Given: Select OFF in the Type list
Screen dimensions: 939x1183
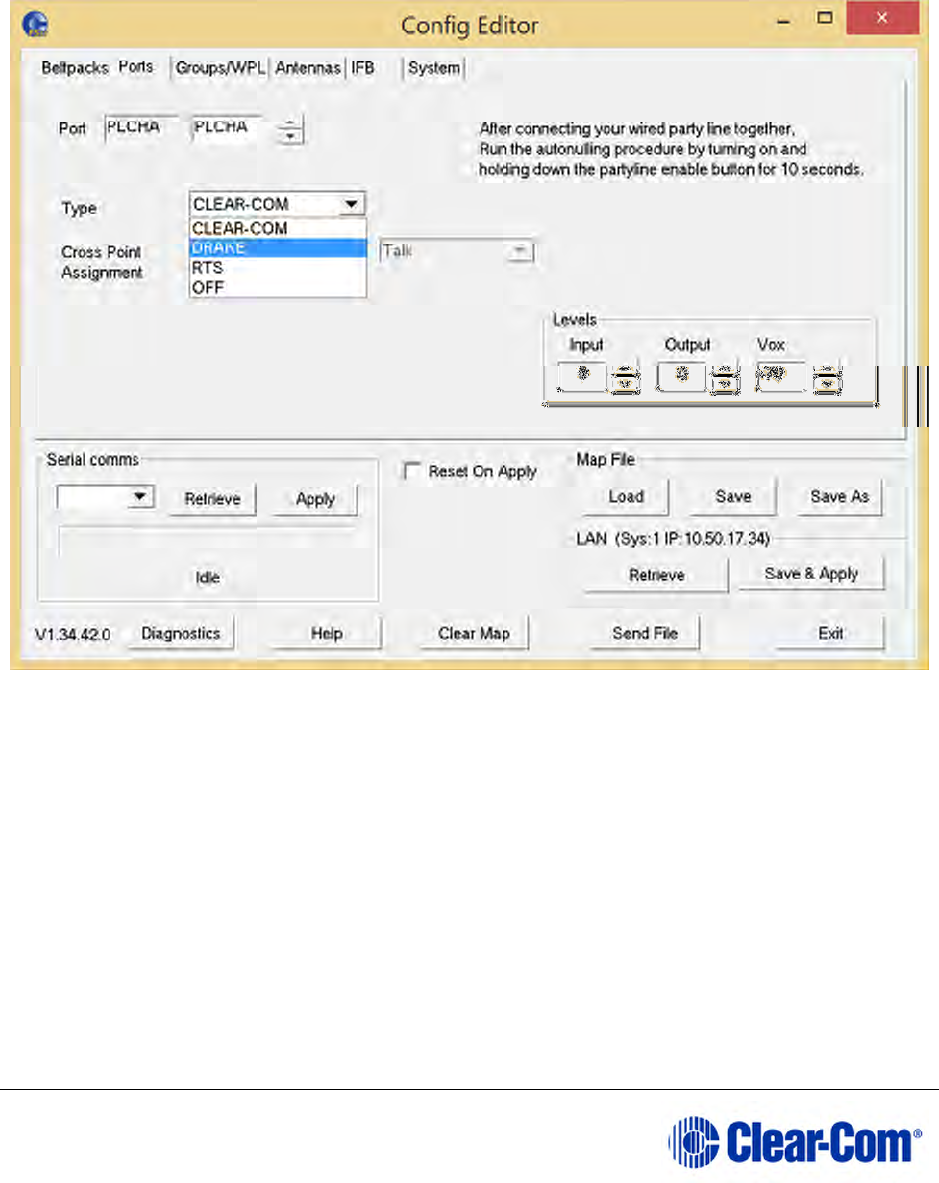Looking at the screenshot, I should click(278, 287).
